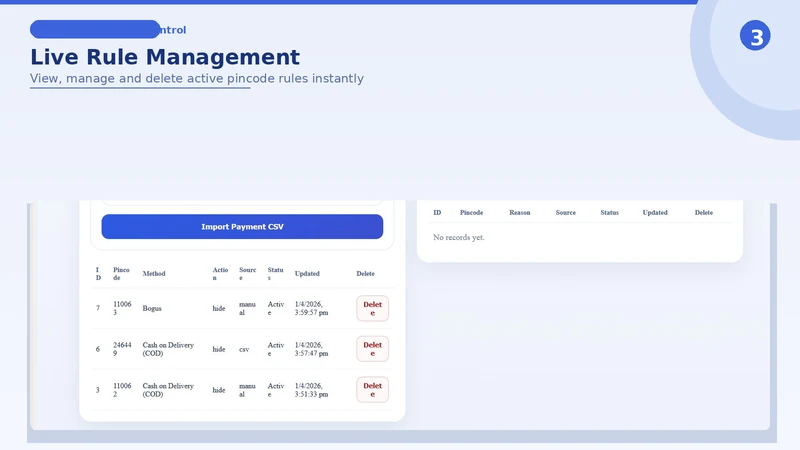The width and height of the screenshot is (800, 450).
Task: Select the pincode cell 110063
Action: click(122, 308)
